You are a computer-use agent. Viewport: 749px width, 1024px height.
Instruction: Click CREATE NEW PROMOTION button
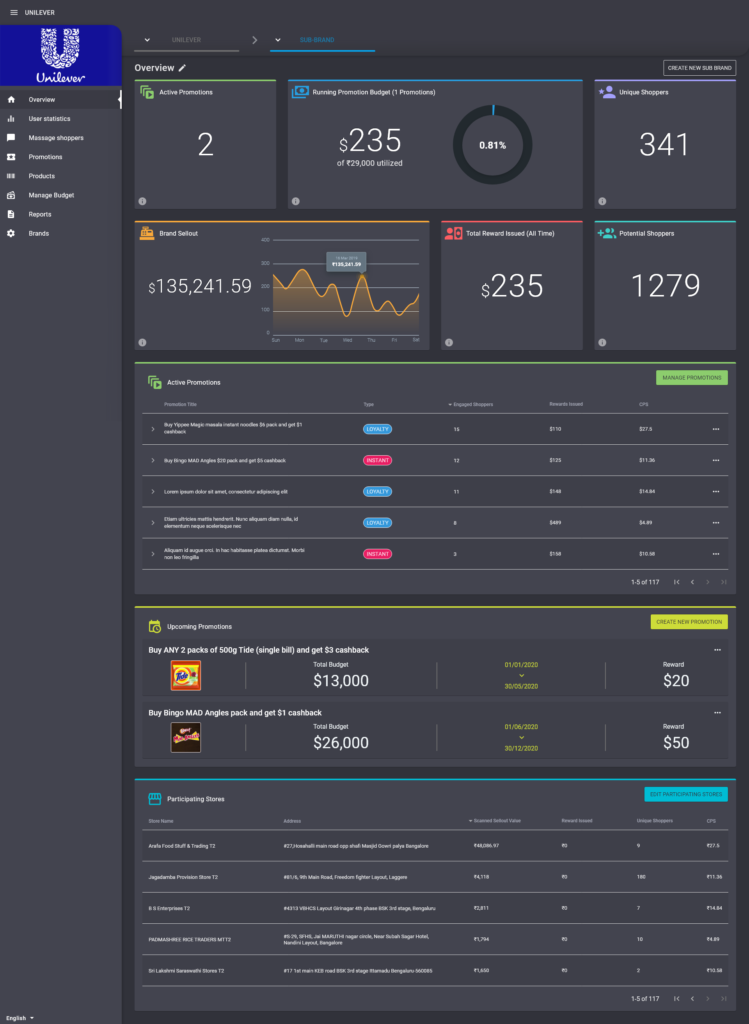(689, 622)
